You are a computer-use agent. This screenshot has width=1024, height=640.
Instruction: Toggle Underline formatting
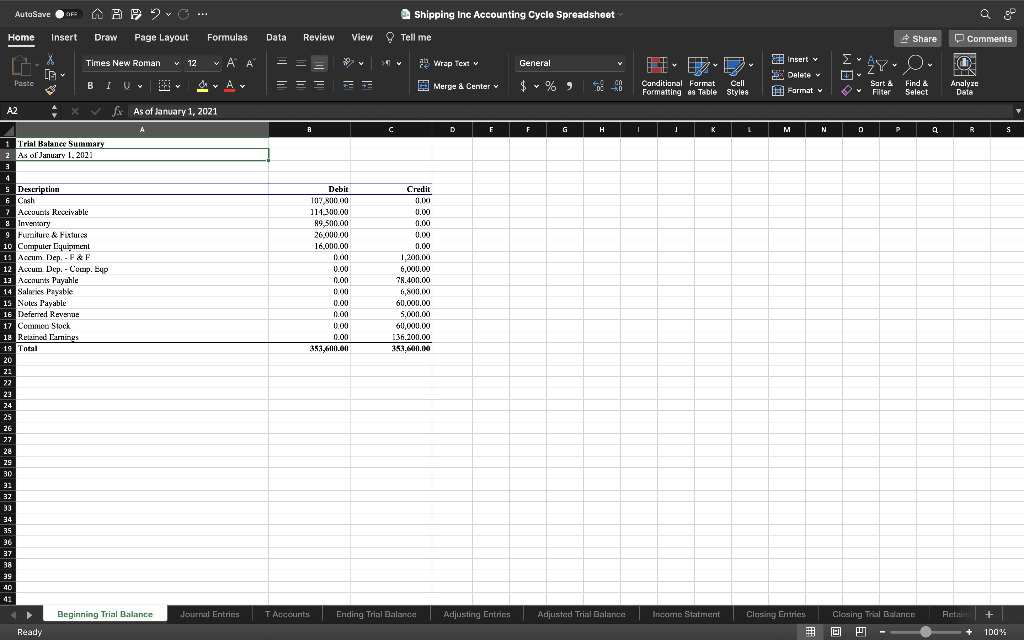[126, 86]
